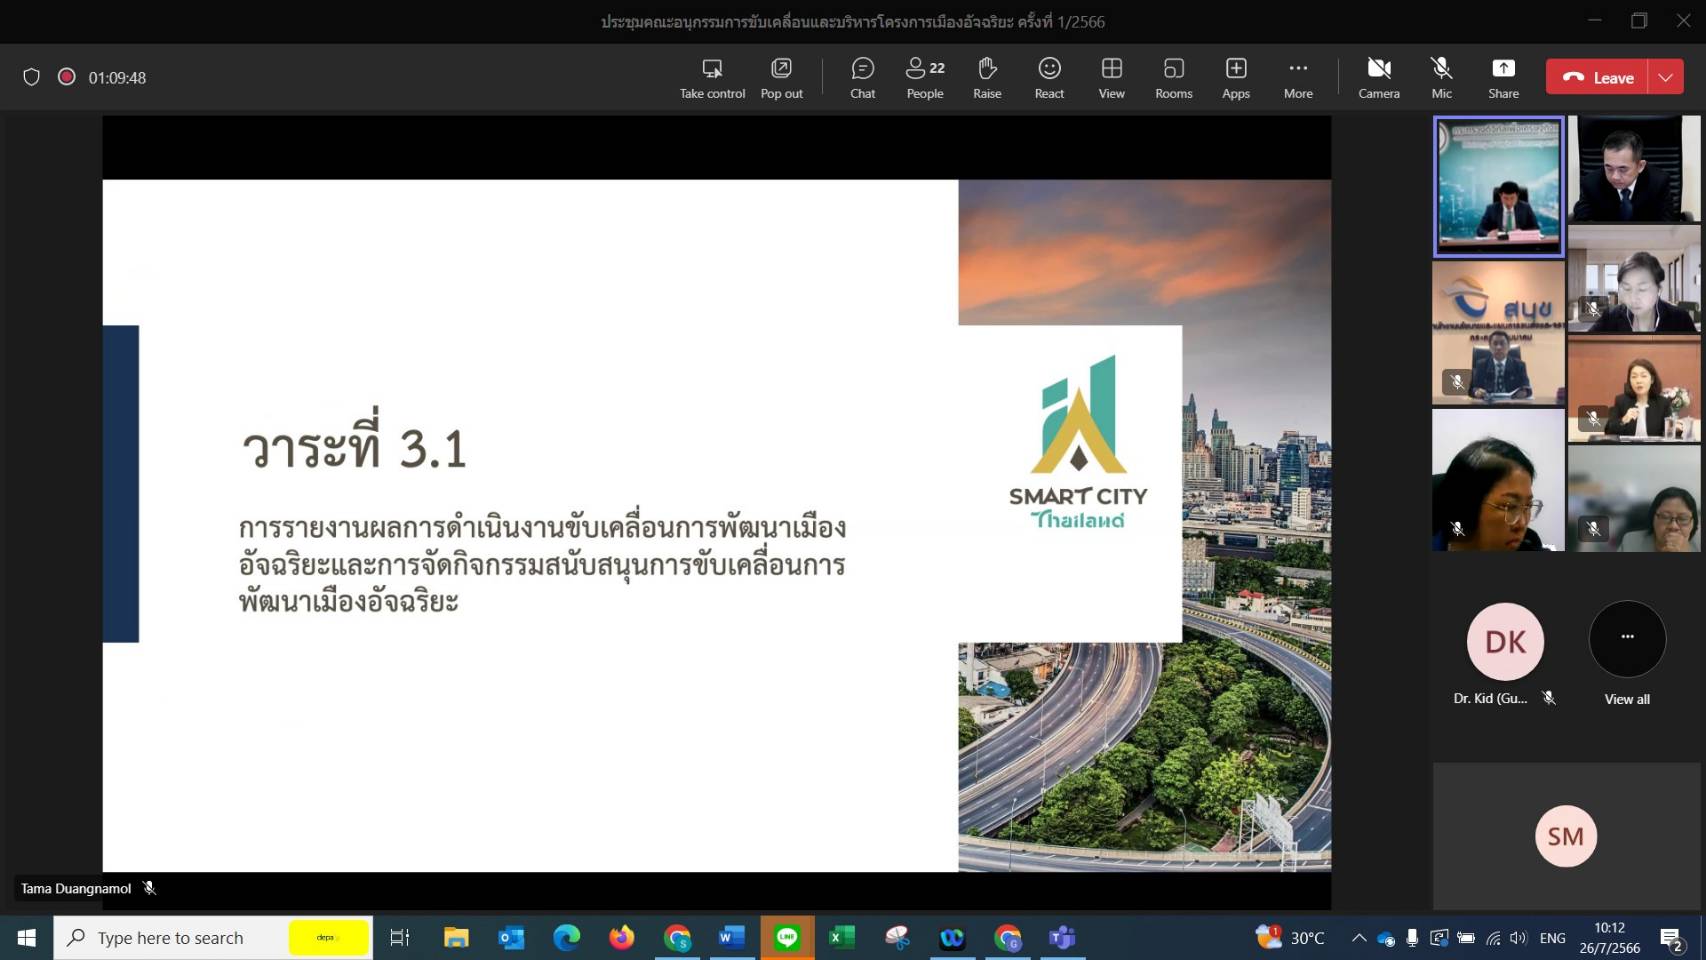Open Outlook from taskbar
1706x960 pixels.
click(511, 938)
